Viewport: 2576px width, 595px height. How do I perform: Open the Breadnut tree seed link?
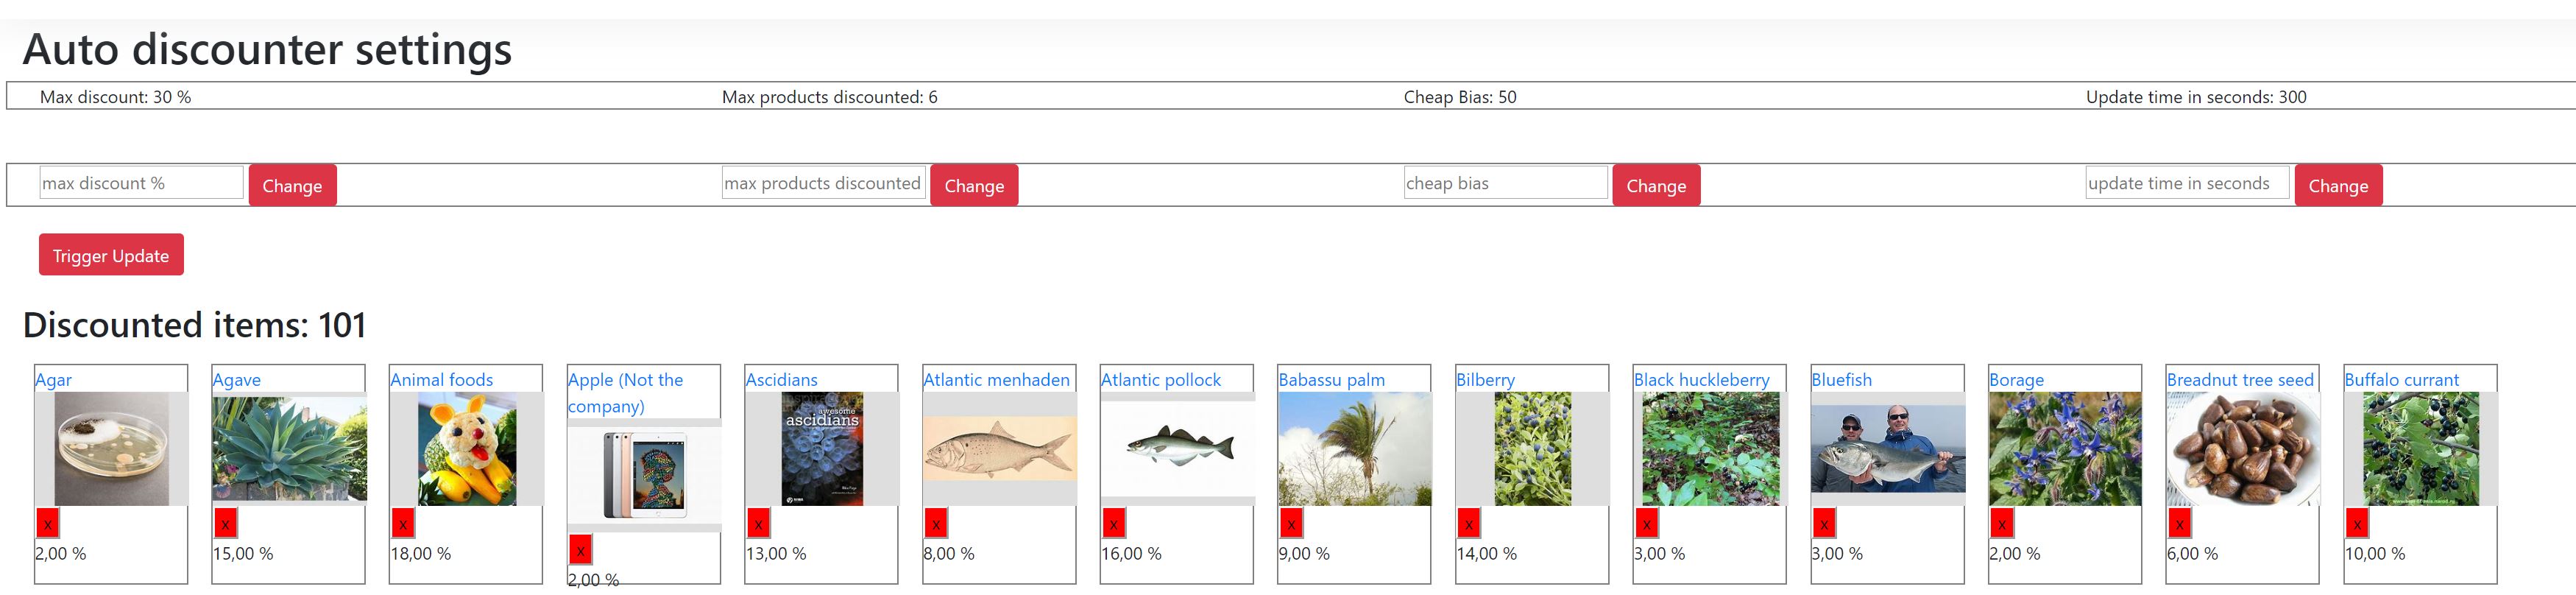point(2239,380)
